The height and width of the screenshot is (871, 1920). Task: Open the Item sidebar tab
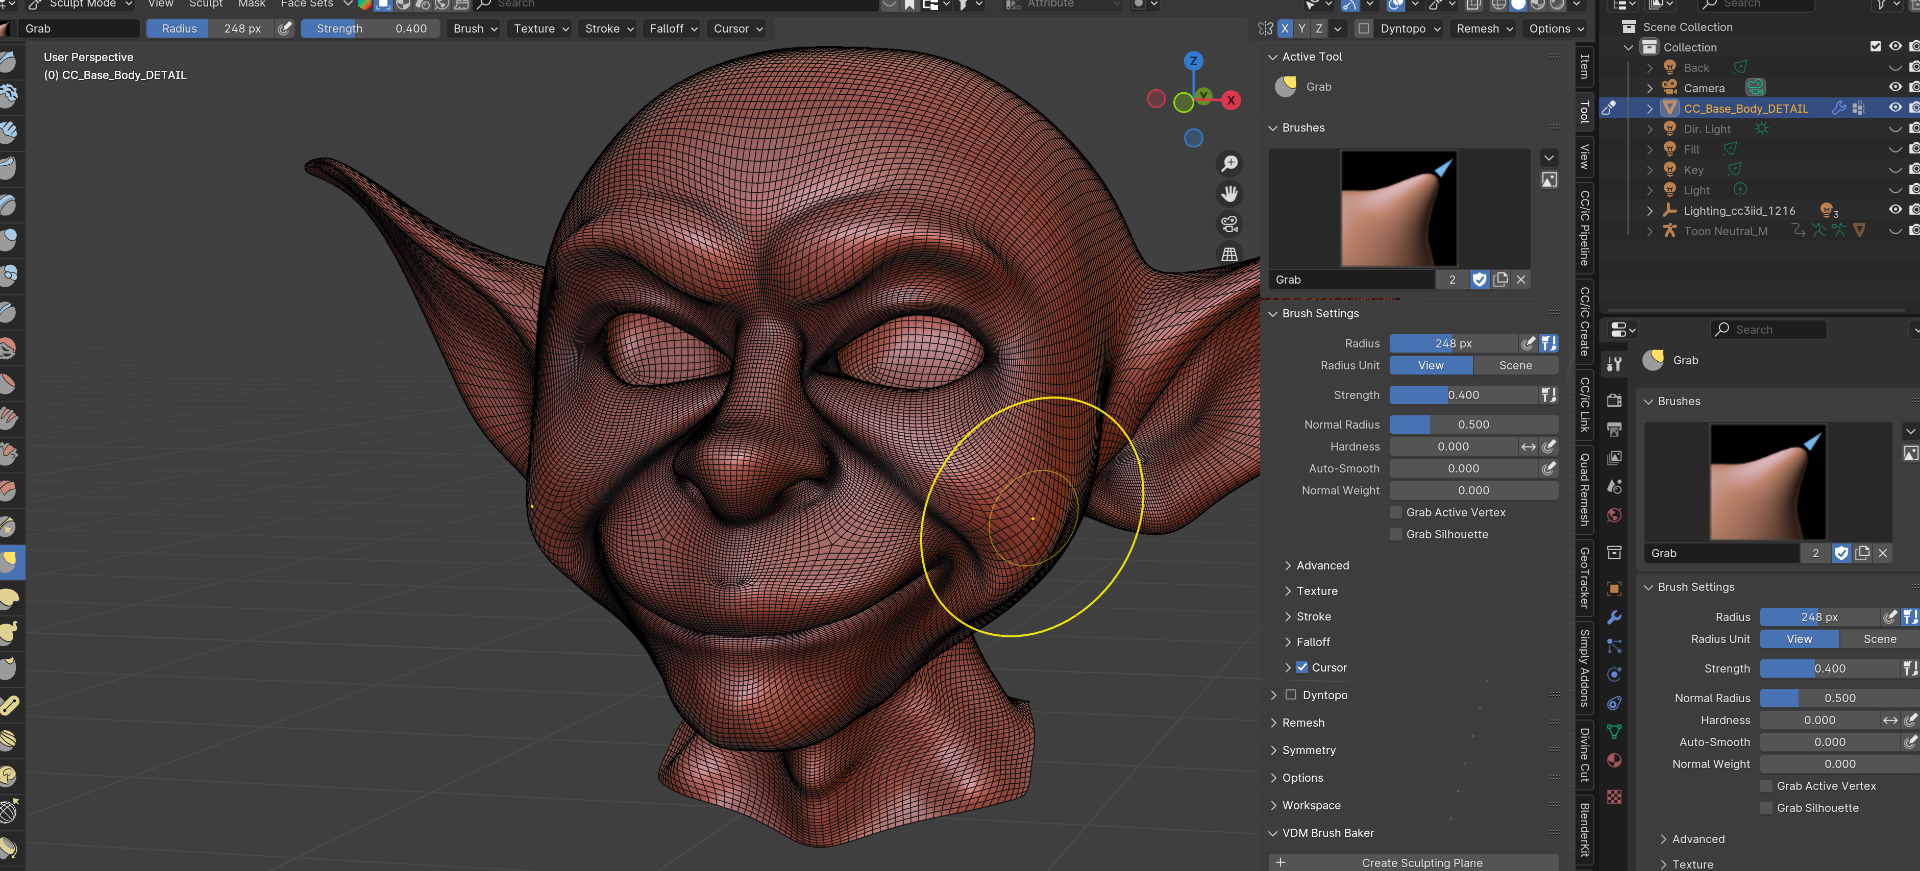pyautogui.click(x=1584, y=67)
